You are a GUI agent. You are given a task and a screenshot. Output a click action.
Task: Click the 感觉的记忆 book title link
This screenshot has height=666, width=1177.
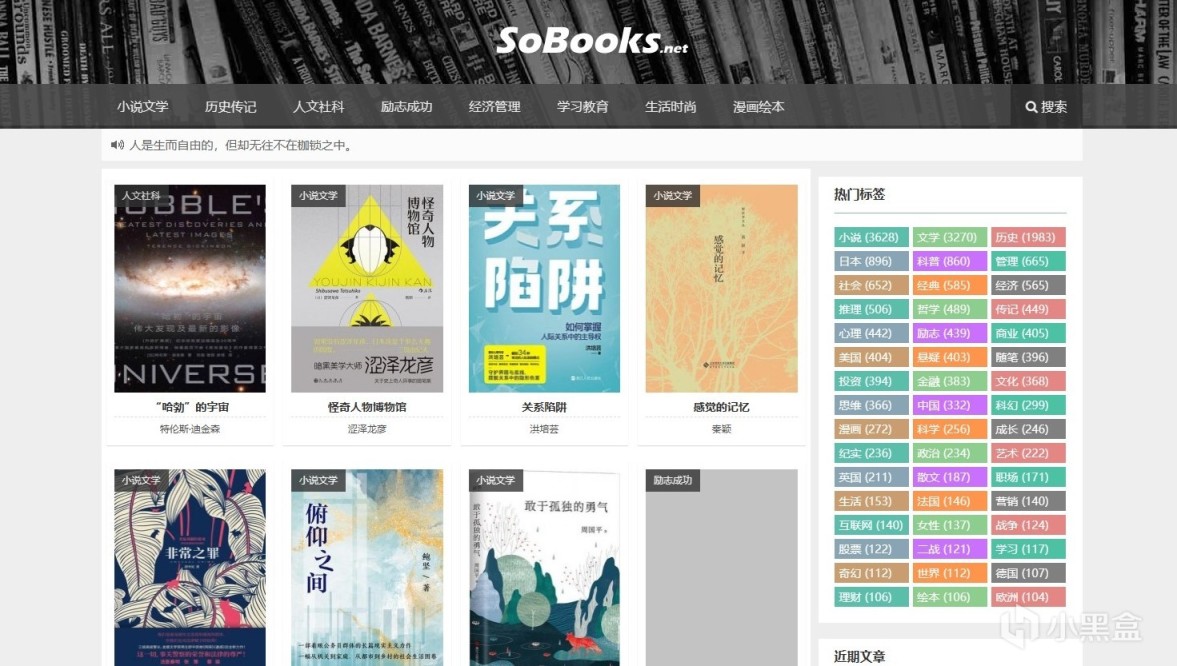[721, 407]
